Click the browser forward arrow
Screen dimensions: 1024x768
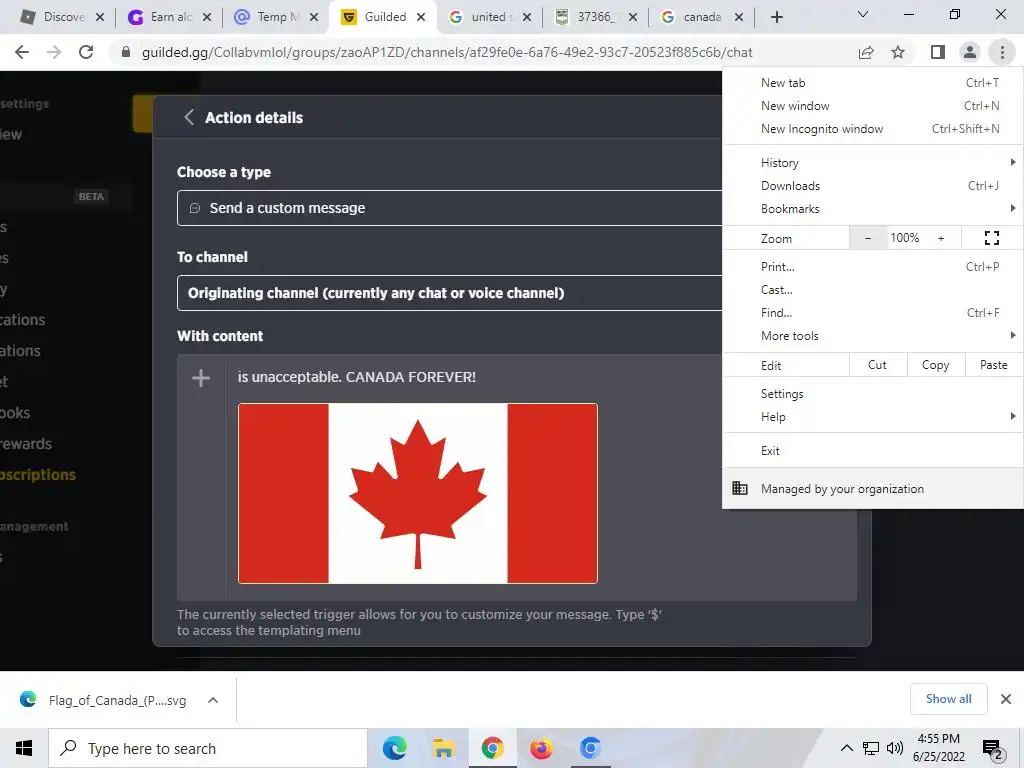pyautogui.click(x=54, y=52)
